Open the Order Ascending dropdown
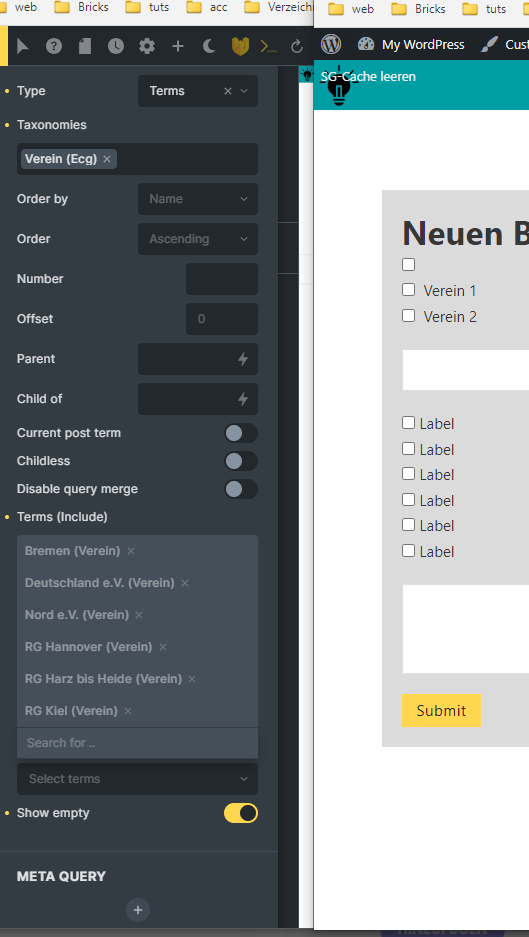The height and width of the screenshot is (937, 529). coord(198,239)
